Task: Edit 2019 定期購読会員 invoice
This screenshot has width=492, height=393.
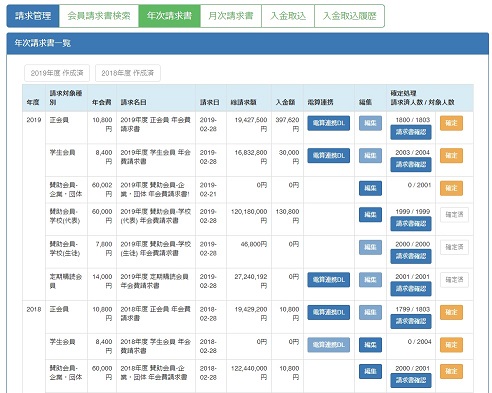Action: (370, 280)
